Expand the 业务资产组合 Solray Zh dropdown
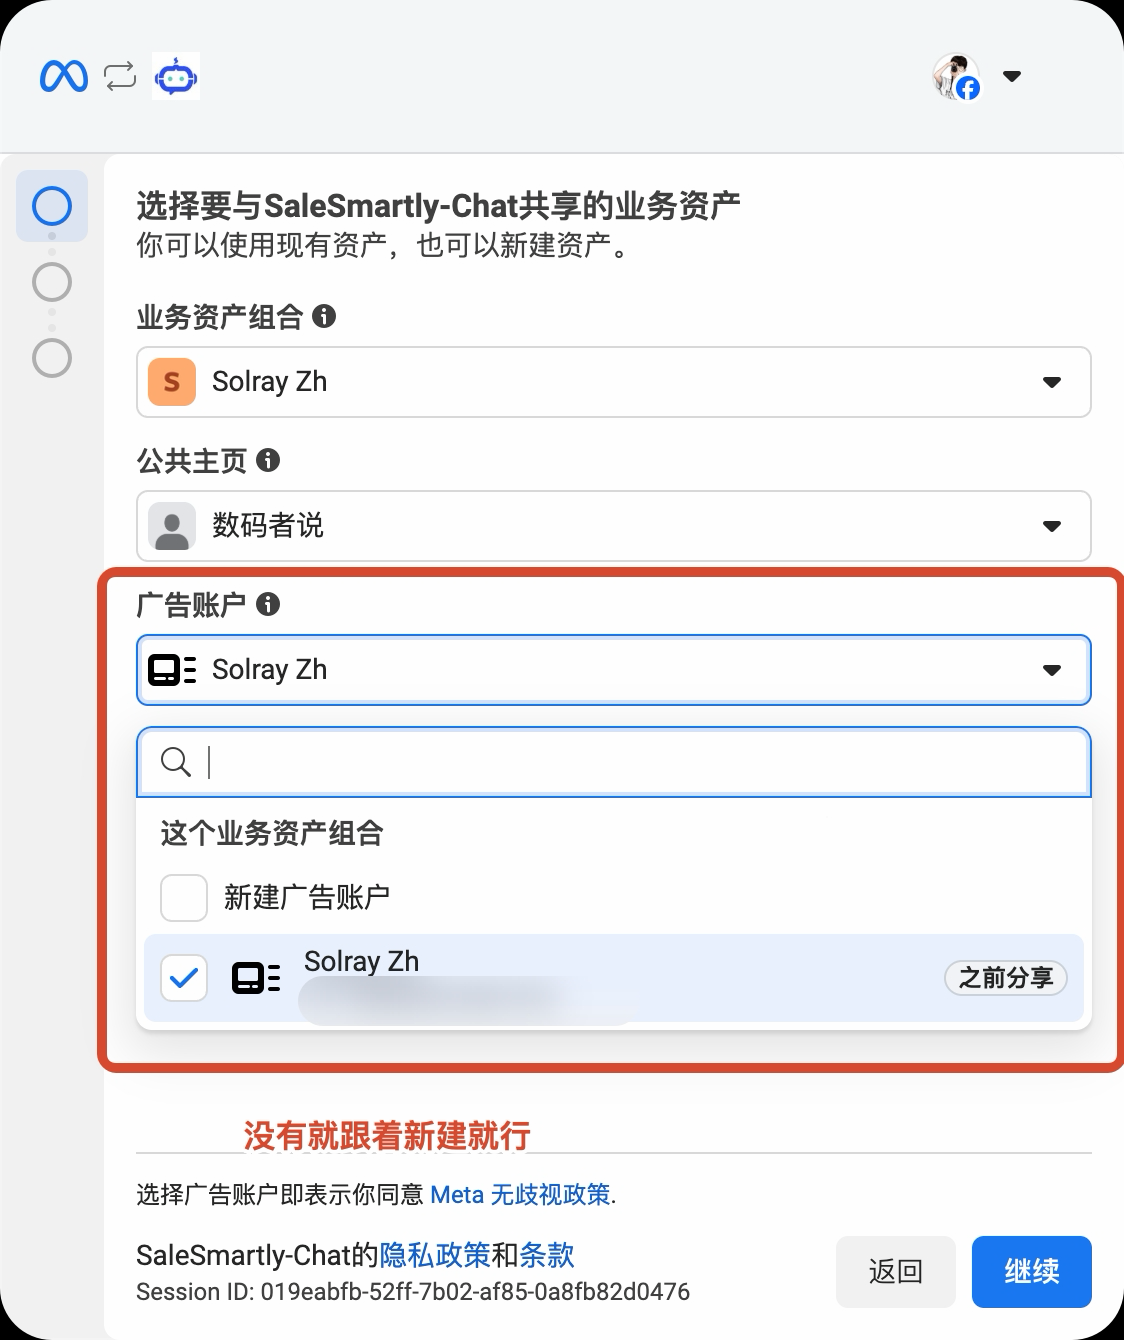The width and height of the screenshot is (1124, 1340). tap(614, 382)
